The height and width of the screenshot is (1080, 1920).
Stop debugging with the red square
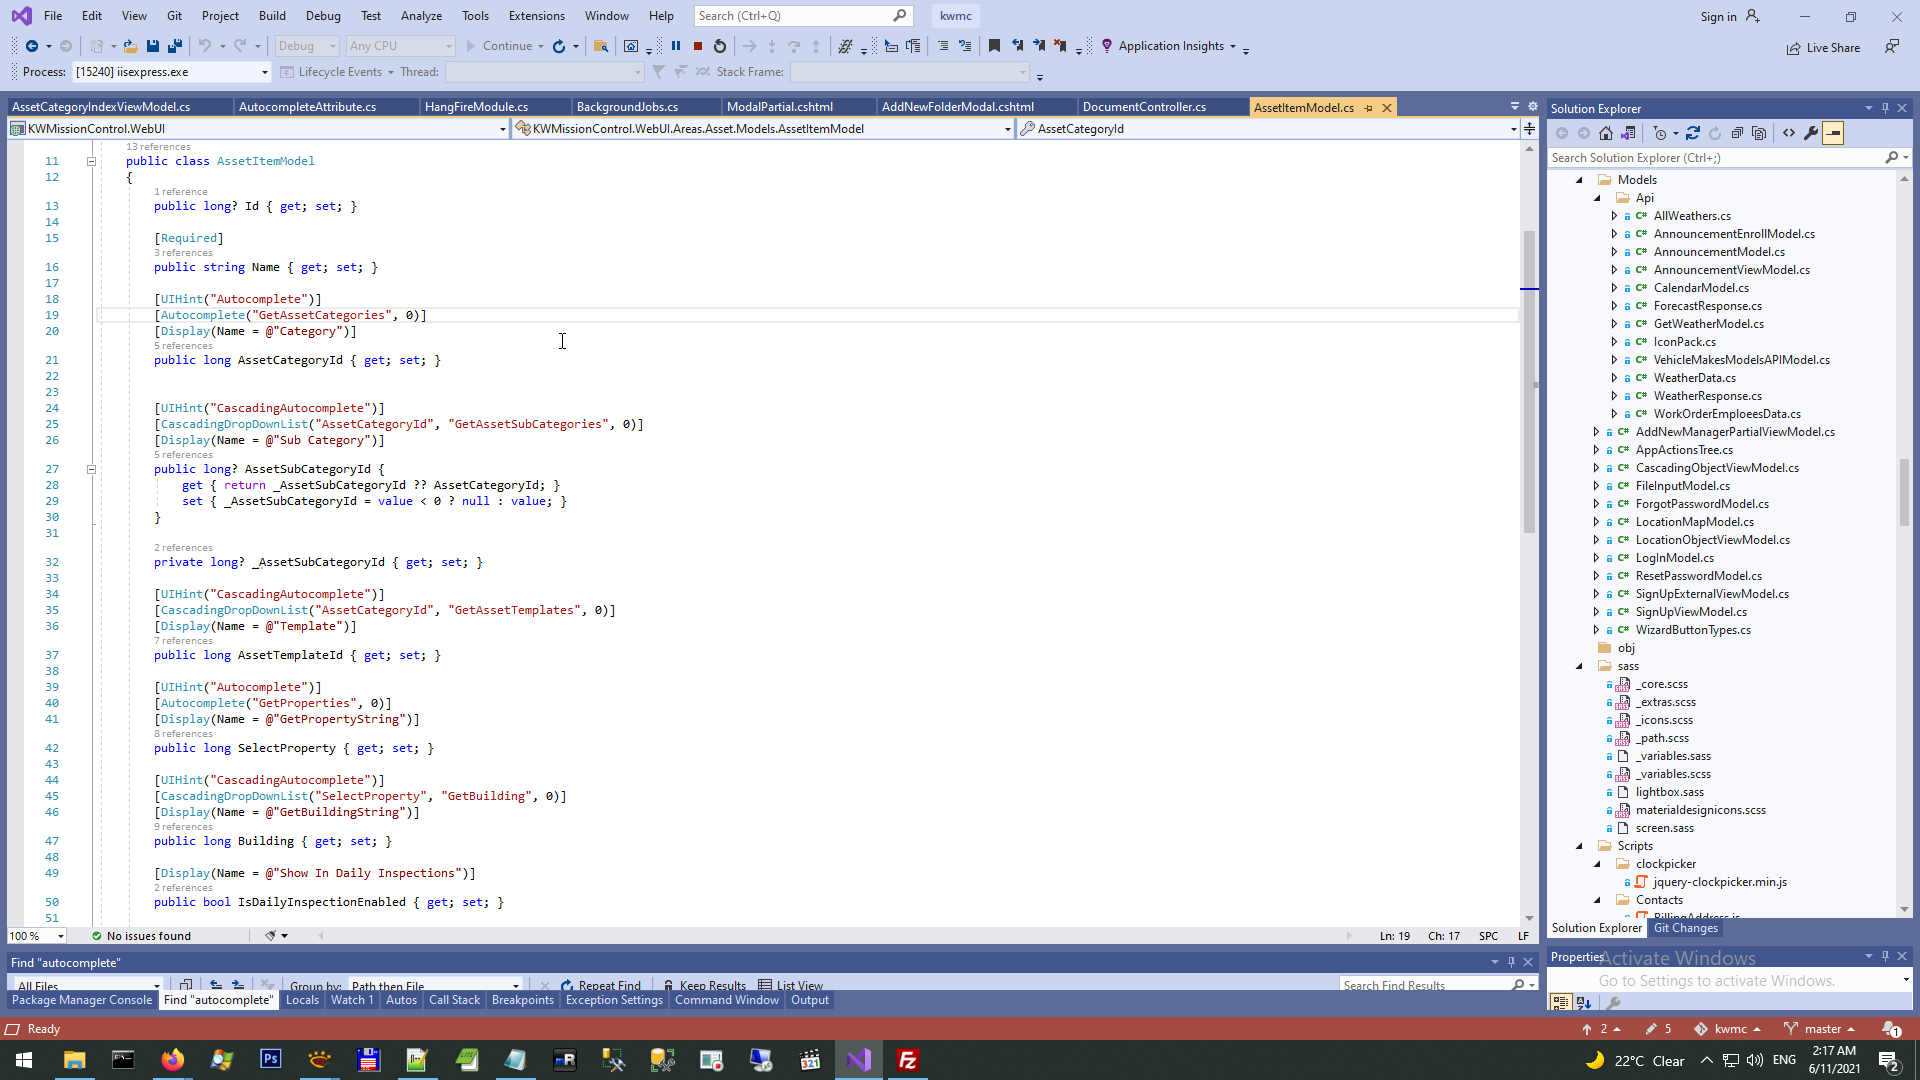(x=698, y=46)
